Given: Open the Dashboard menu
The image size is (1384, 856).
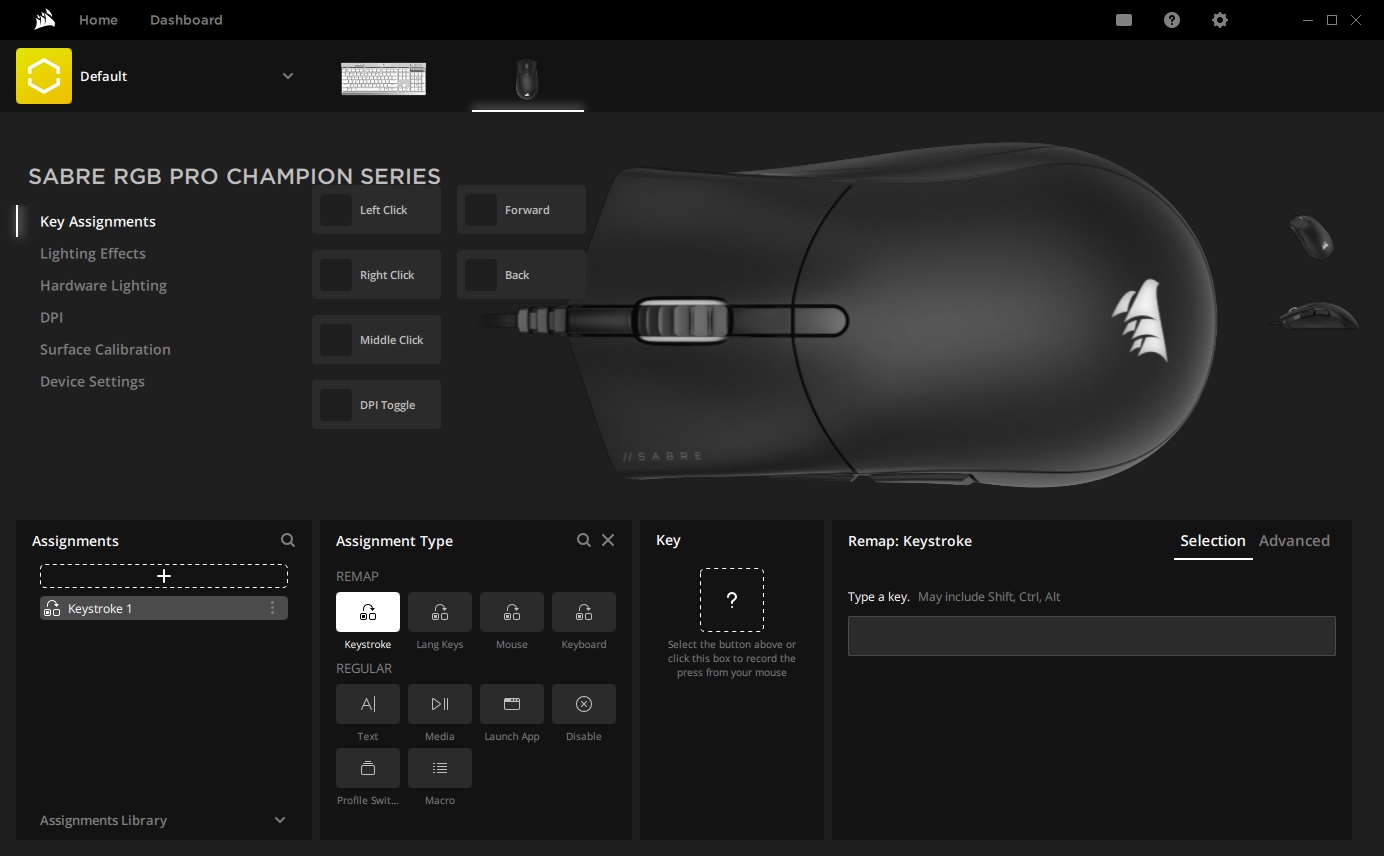Looking at the screenshot, I should 186,20.
